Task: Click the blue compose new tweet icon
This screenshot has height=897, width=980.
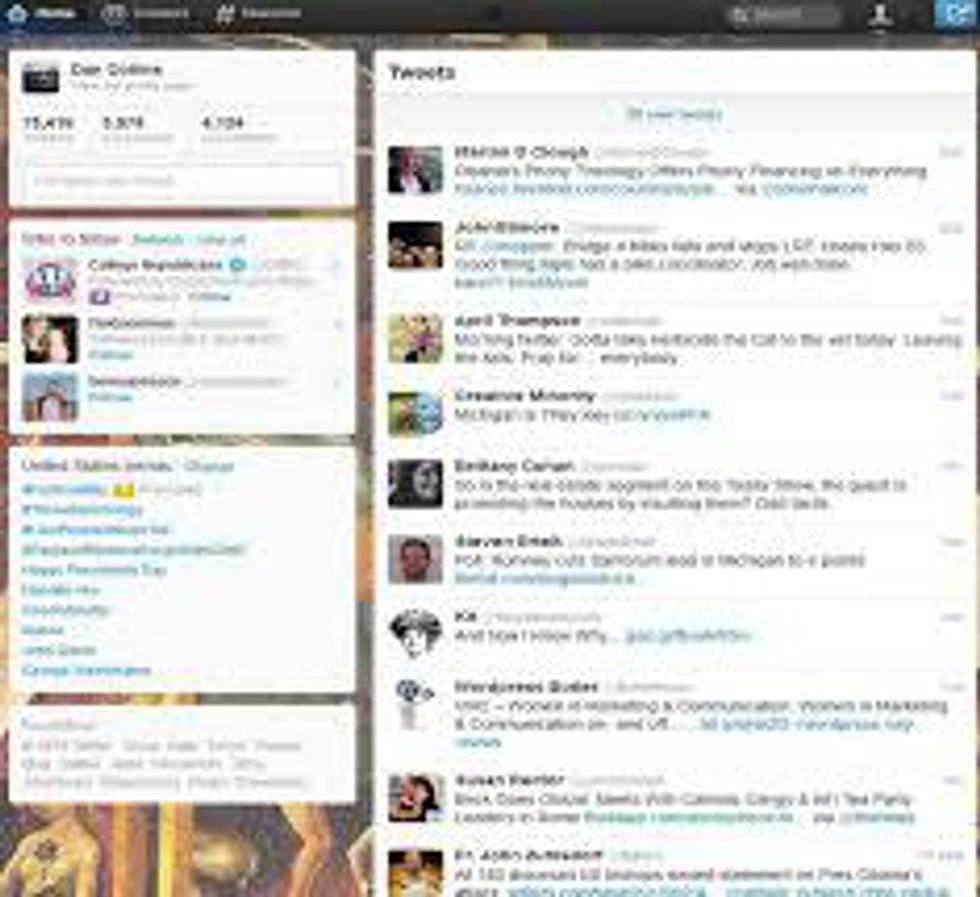Action: pyautogui.click(x=953, y=14)
